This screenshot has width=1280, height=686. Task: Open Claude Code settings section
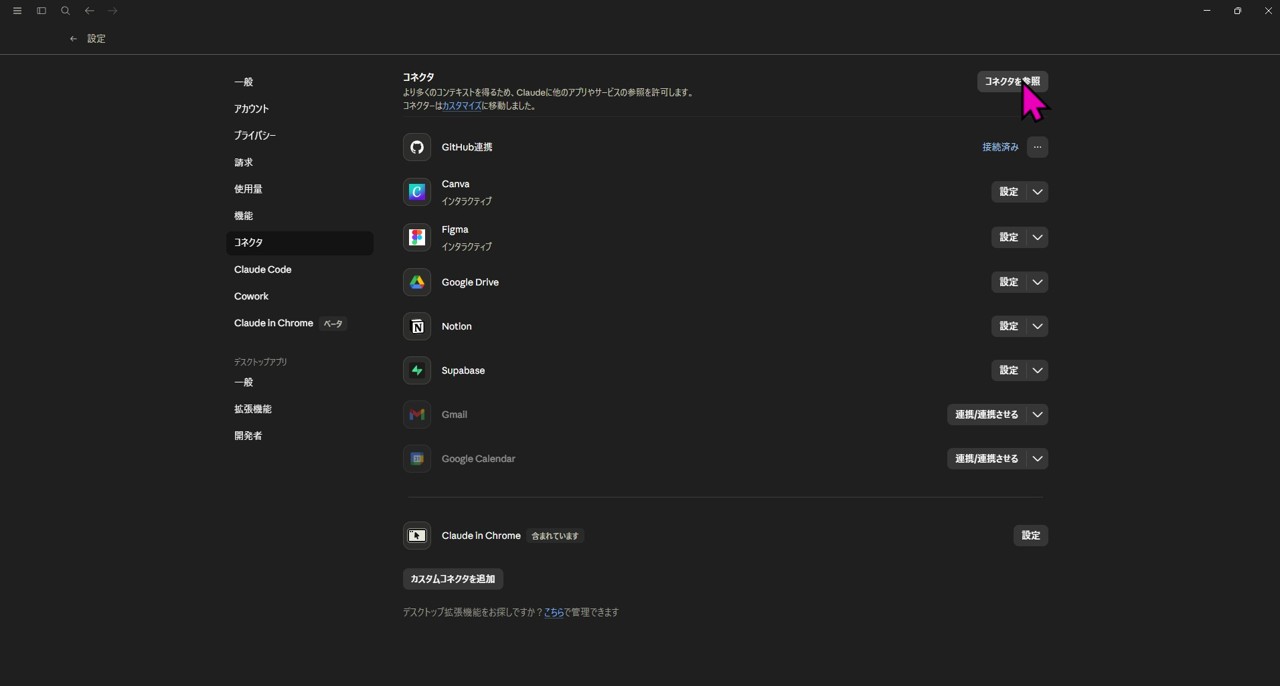point(263,269)
